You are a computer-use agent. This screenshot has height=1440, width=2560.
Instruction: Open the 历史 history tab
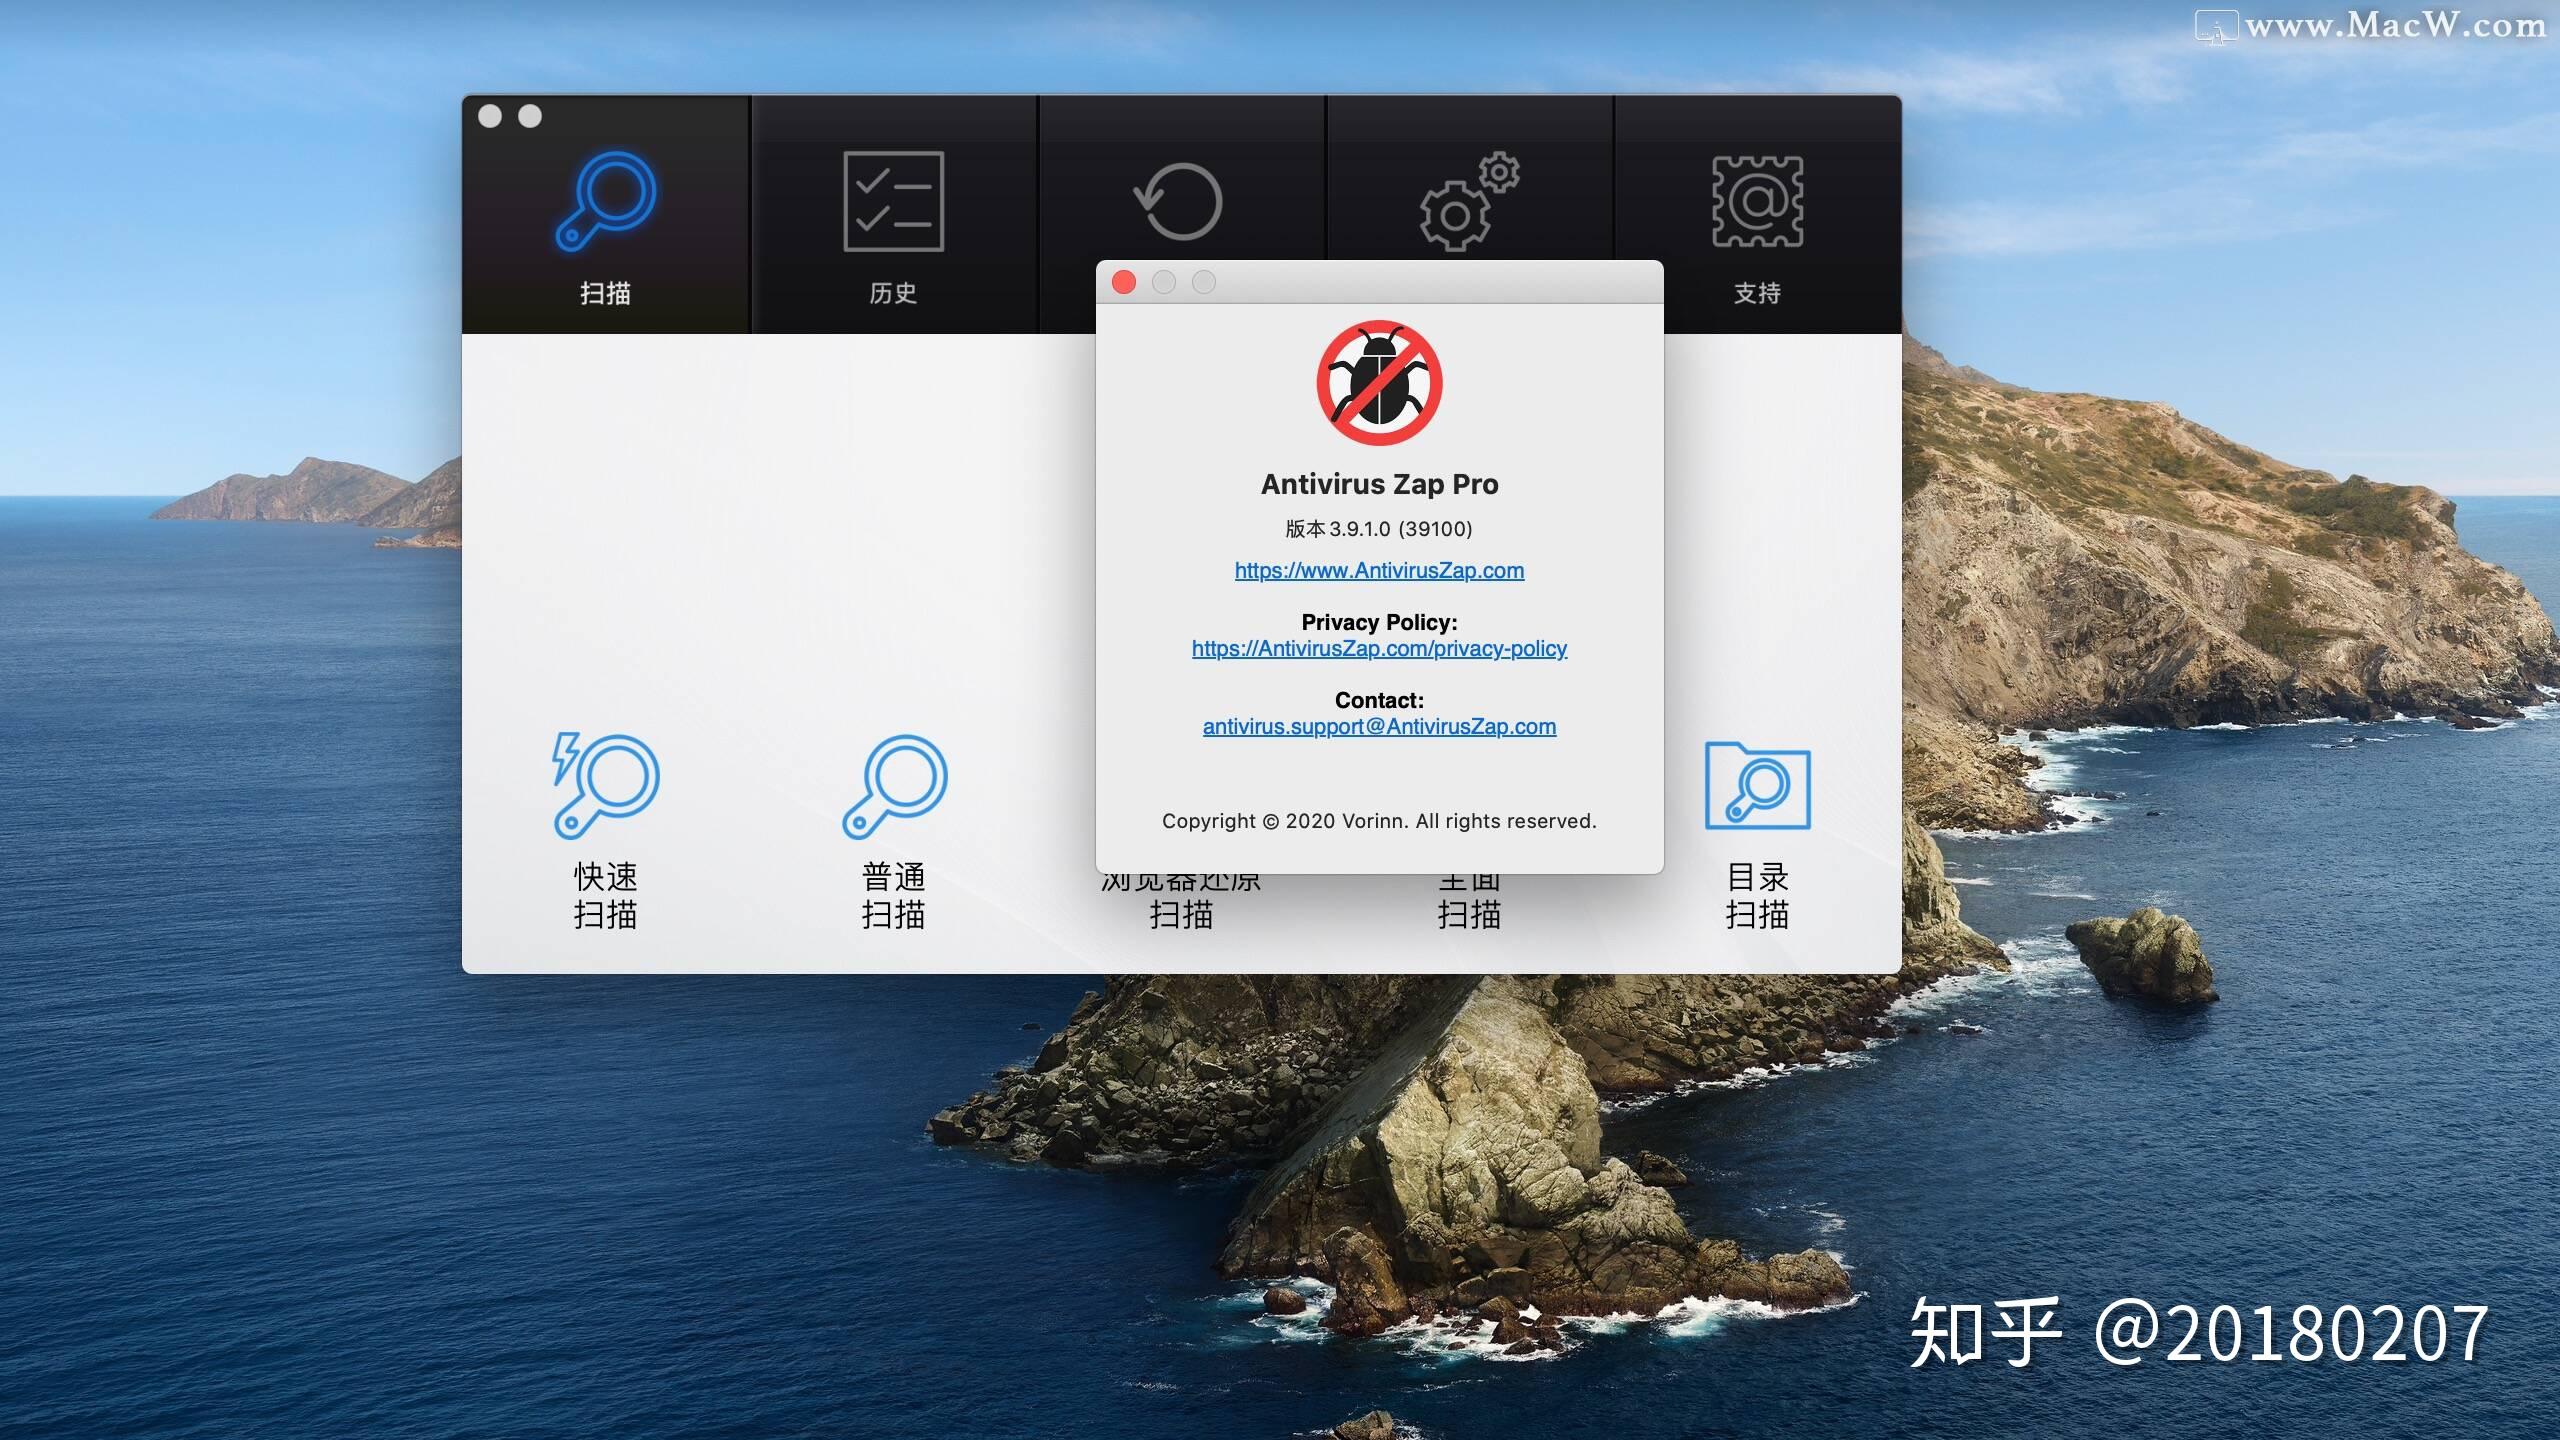click(x=894, y=216)
